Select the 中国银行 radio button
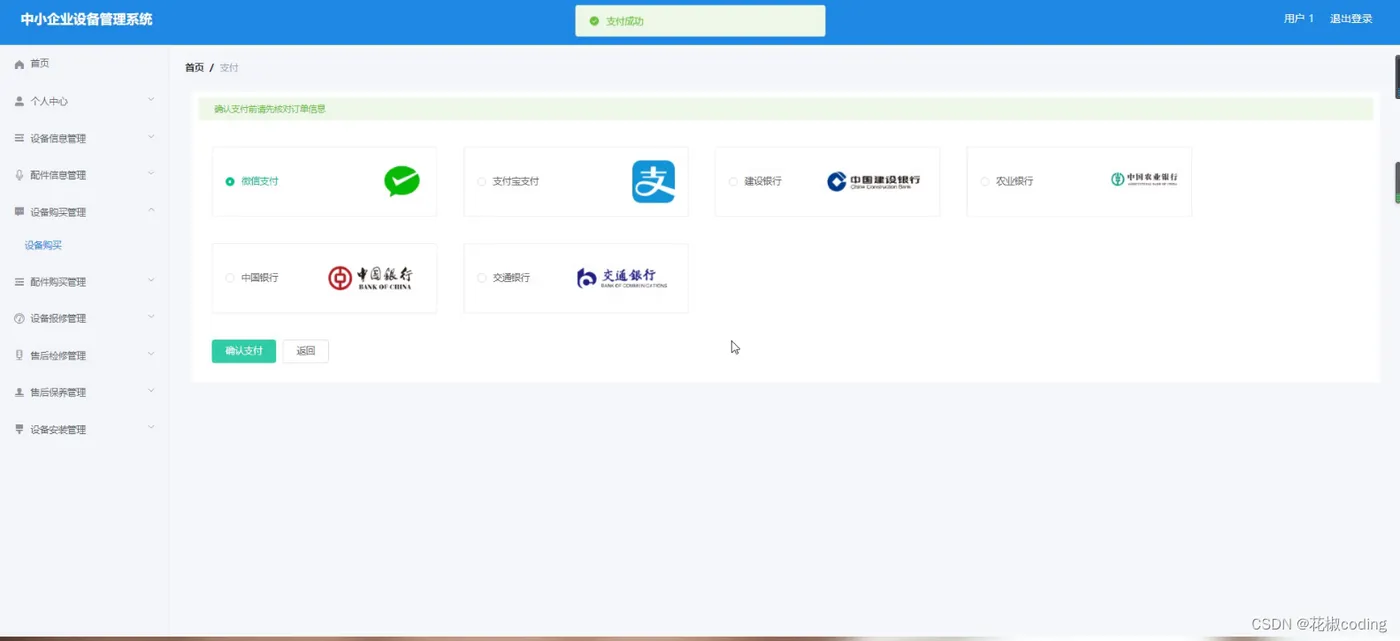 [x=230, y=278]
